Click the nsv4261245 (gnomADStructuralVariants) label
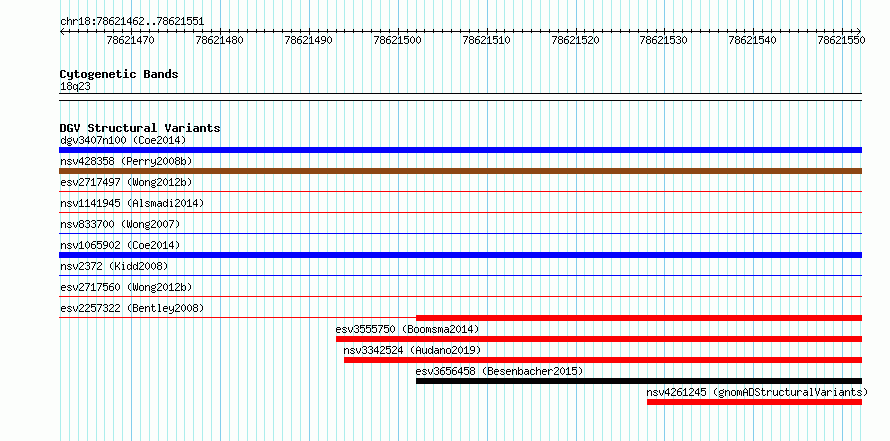 click(757, 392)
